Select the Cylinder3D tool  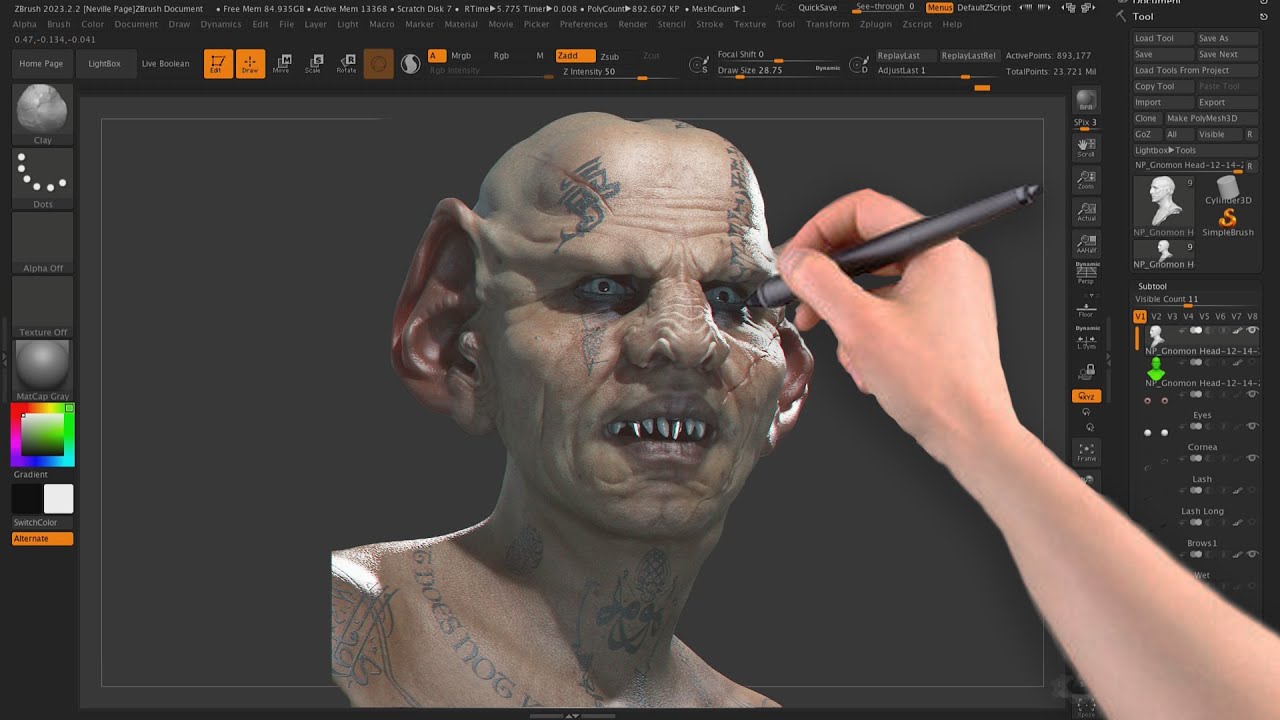point(1228,189)
